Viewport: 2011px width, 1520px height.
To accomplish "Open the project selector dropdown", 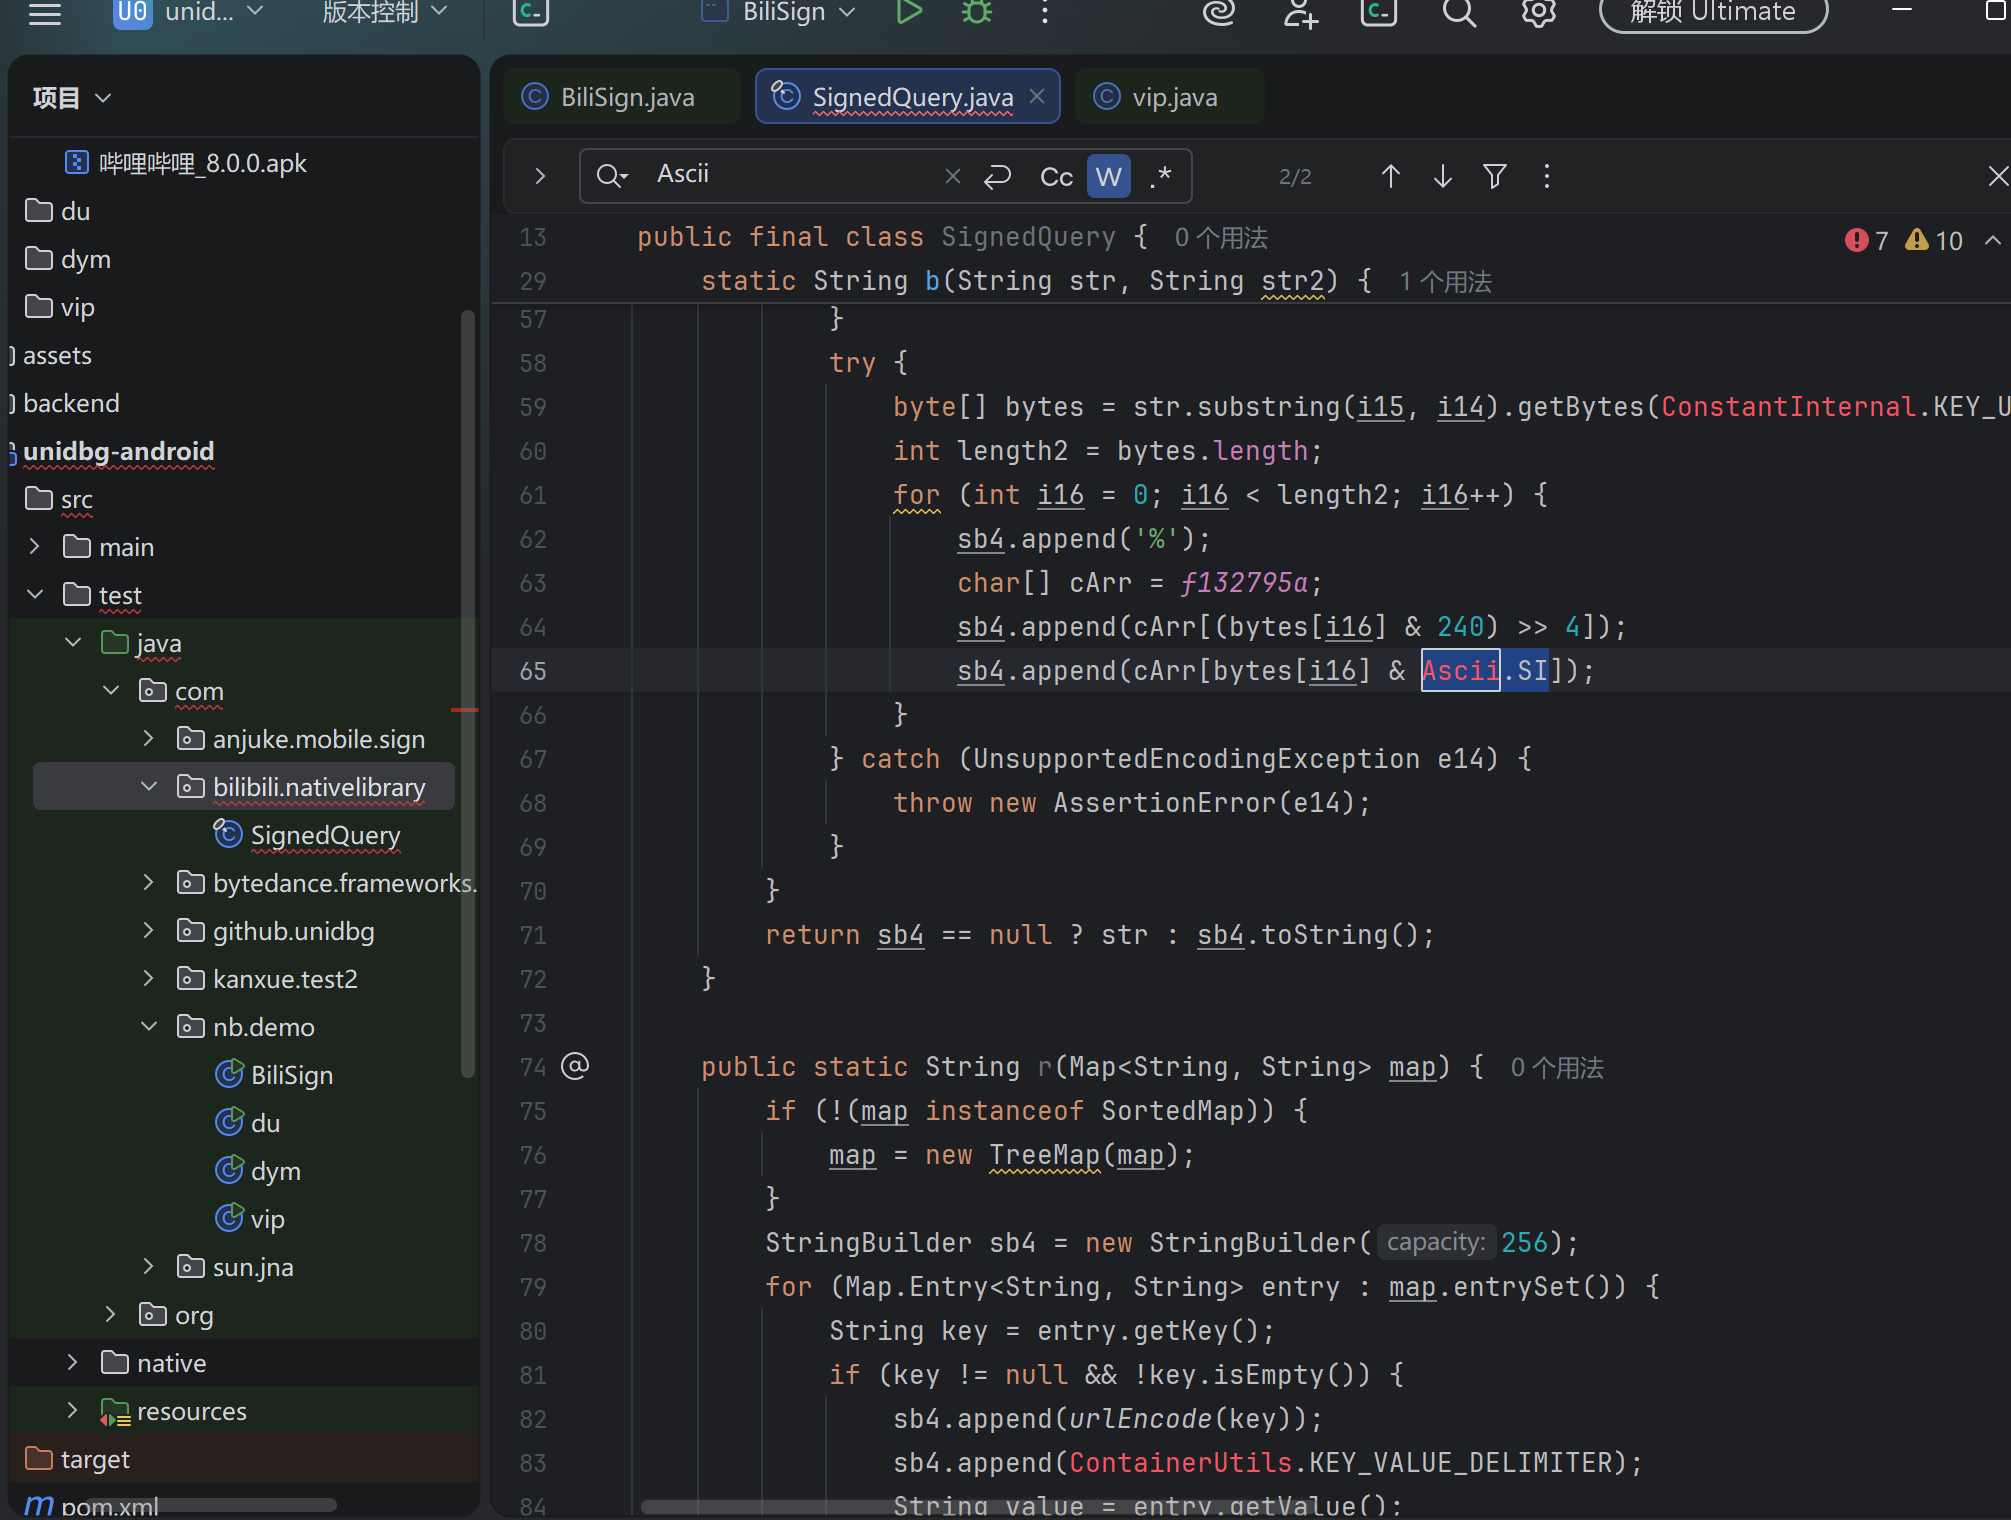I will [188, 12].
